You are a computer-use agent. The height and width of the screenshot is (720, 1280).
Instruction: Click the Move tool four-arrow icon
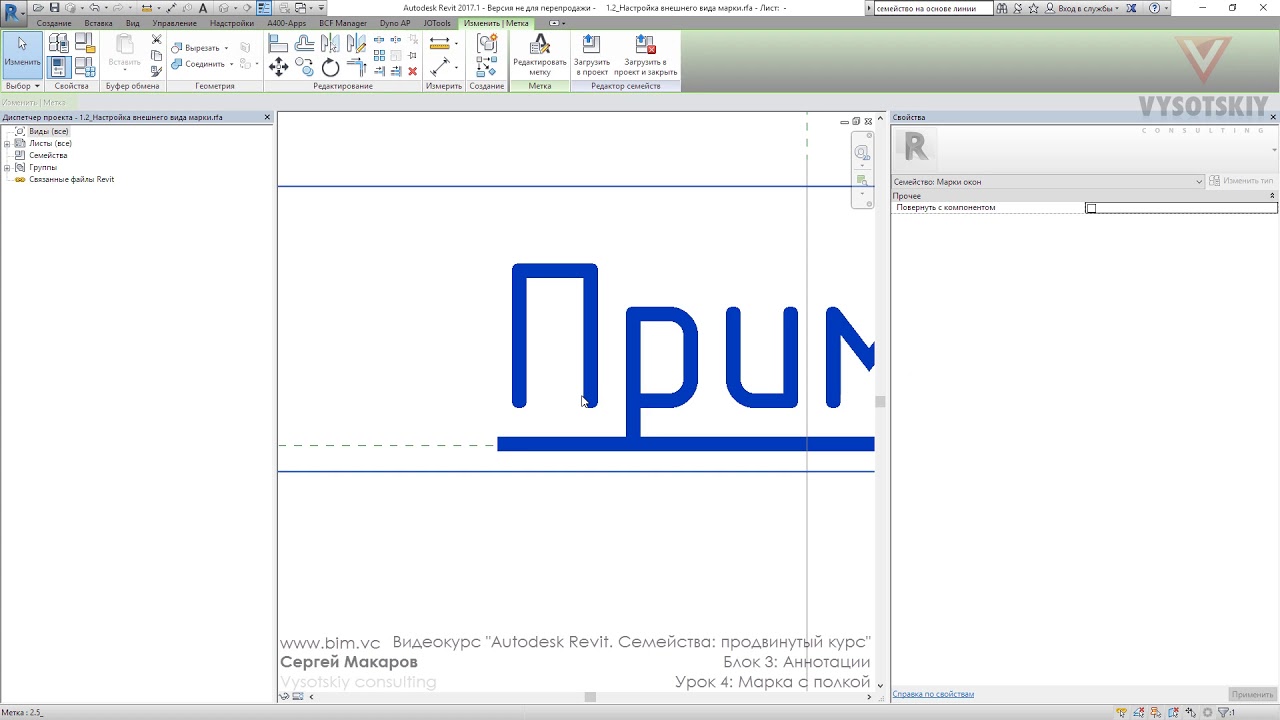pyautogui.click(x=279, y=67)
